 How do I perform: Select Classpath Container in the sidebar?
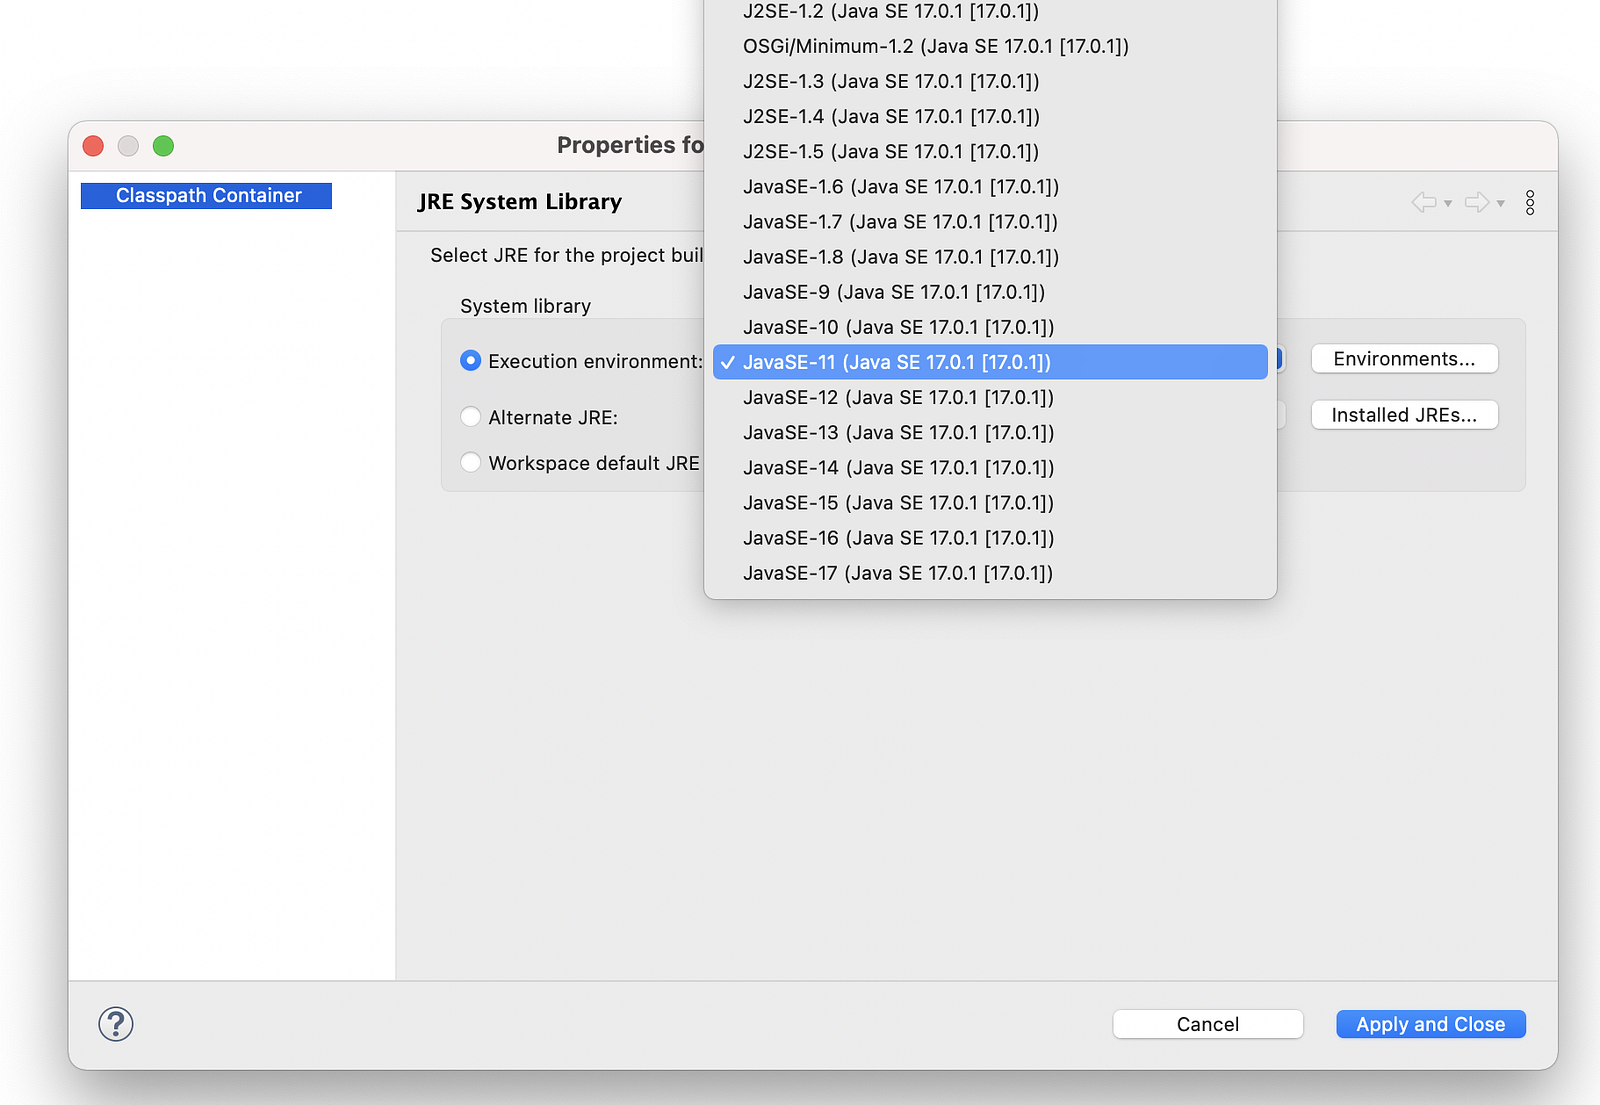tap(206, 195)
